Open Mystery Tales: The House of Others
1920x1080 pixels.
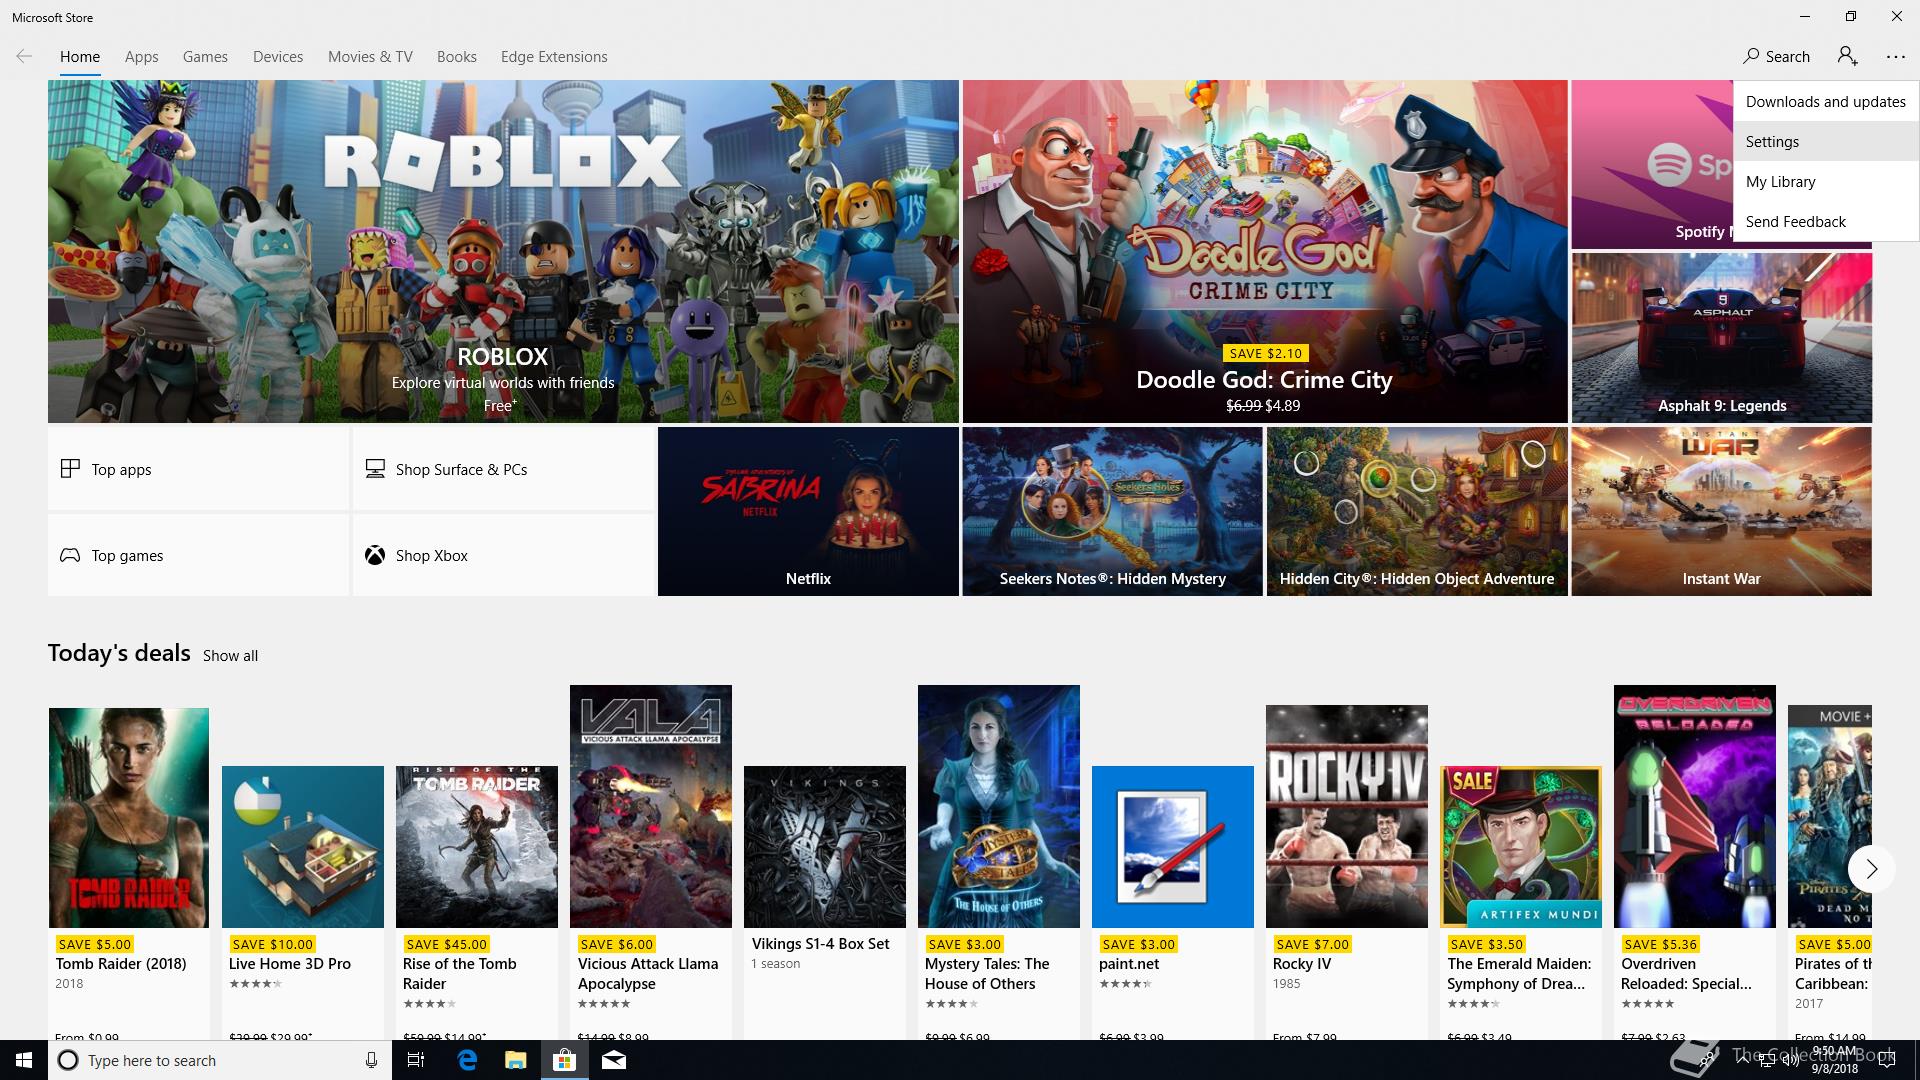[999, 862]
